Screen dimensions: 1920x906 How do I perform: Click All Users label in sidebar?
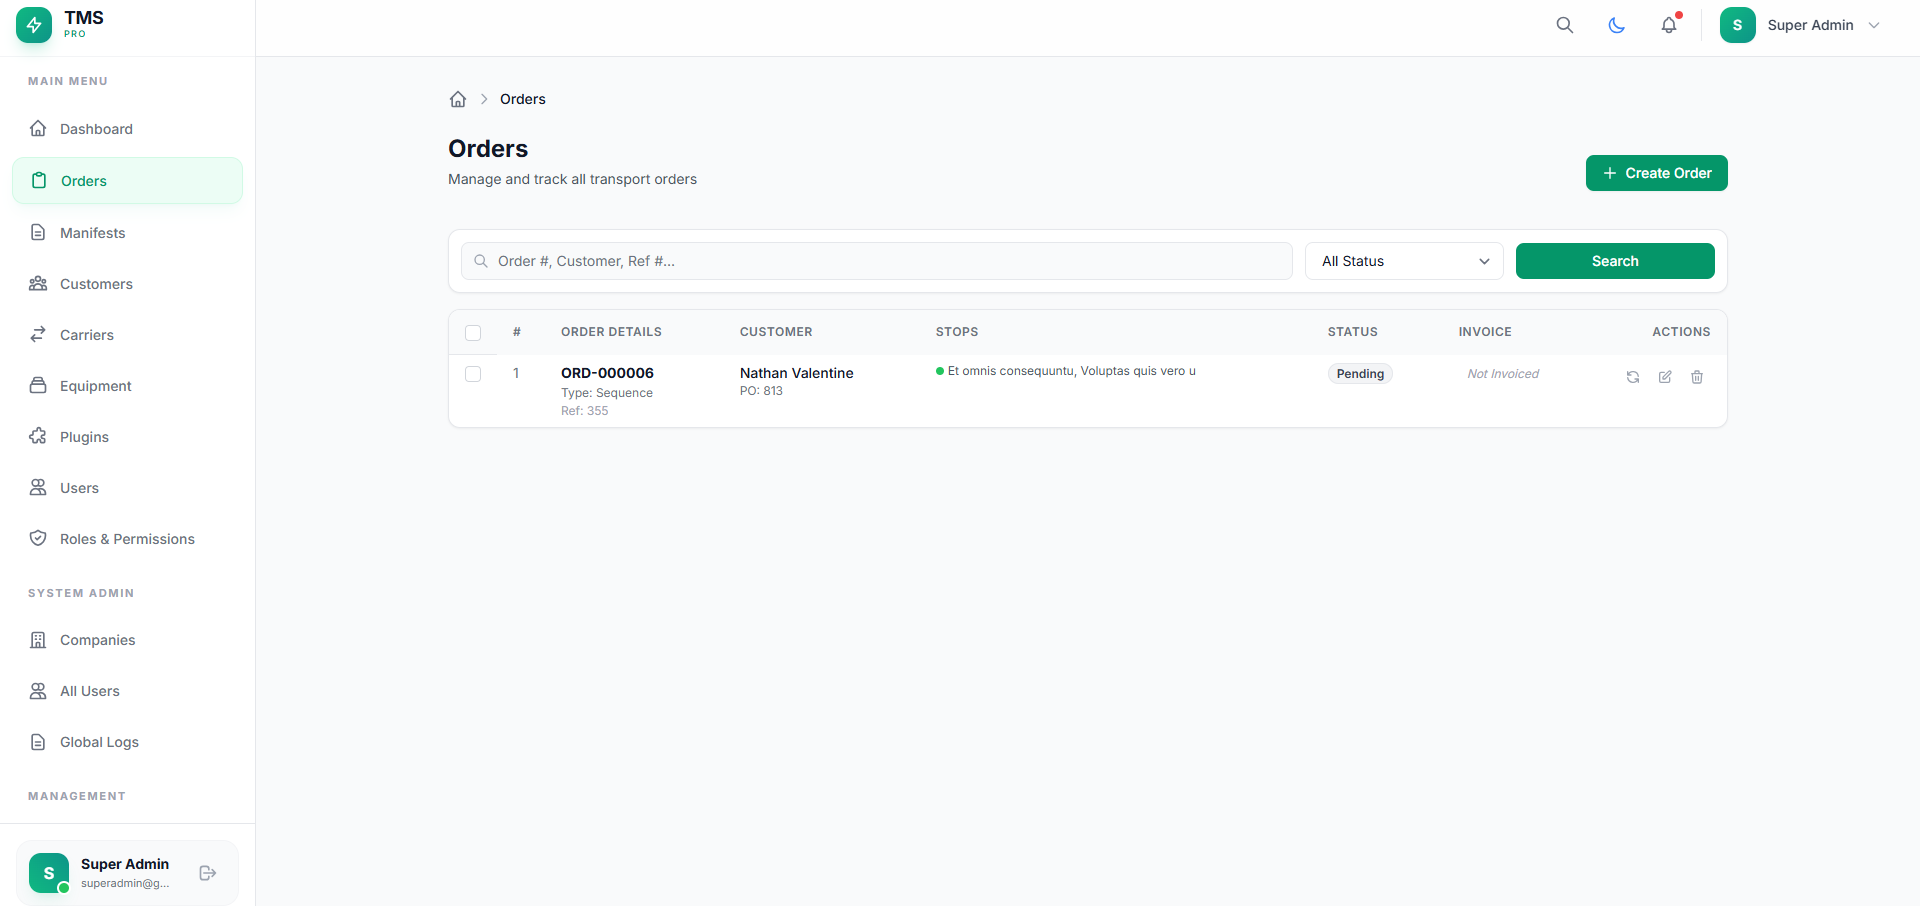coord(89,691)
